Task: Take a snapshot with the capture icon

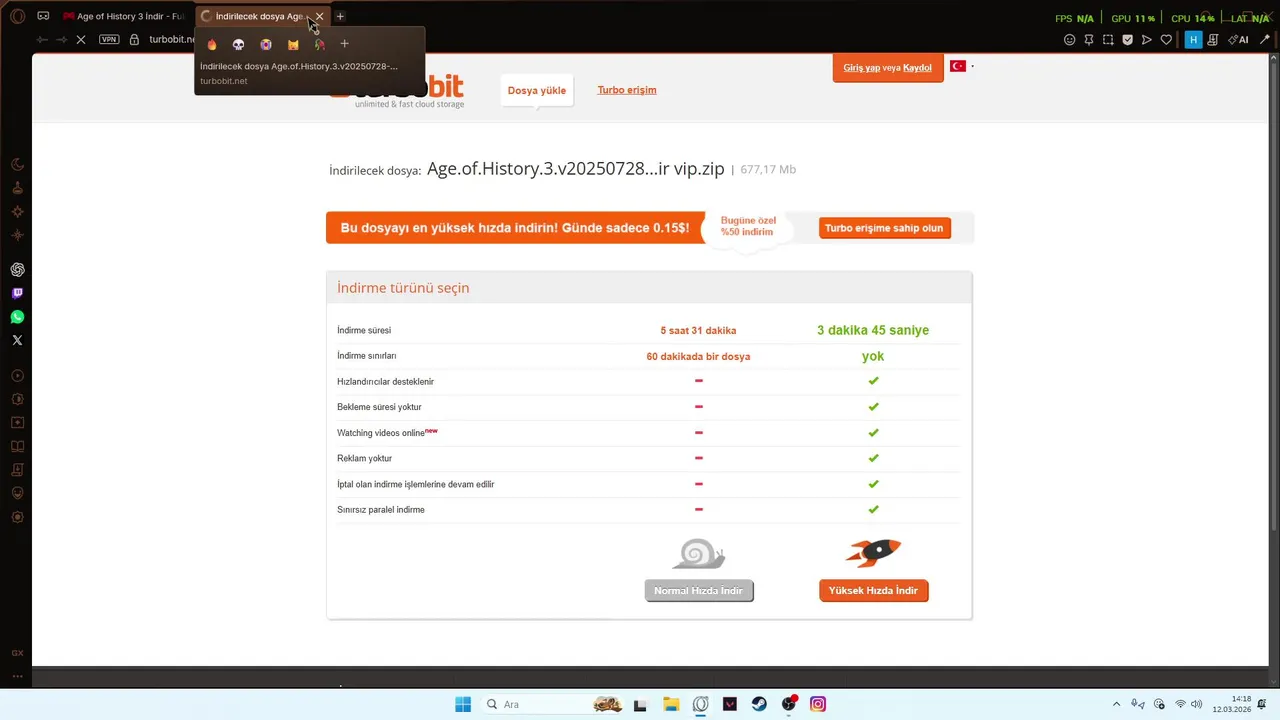Action: (1108, 40)
